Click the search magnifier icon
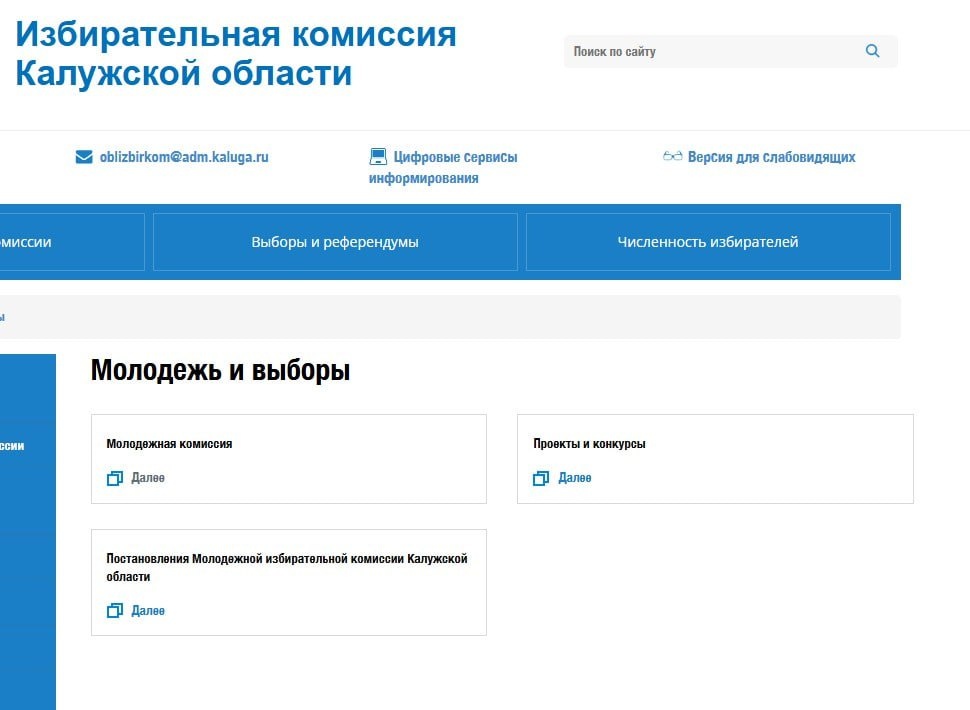The image size is (970, 710). coord(872,51)
